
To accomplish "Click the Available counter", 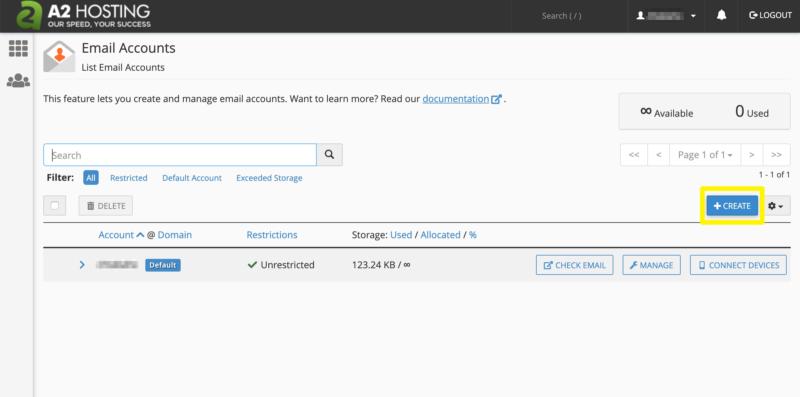I will (666, 112).
